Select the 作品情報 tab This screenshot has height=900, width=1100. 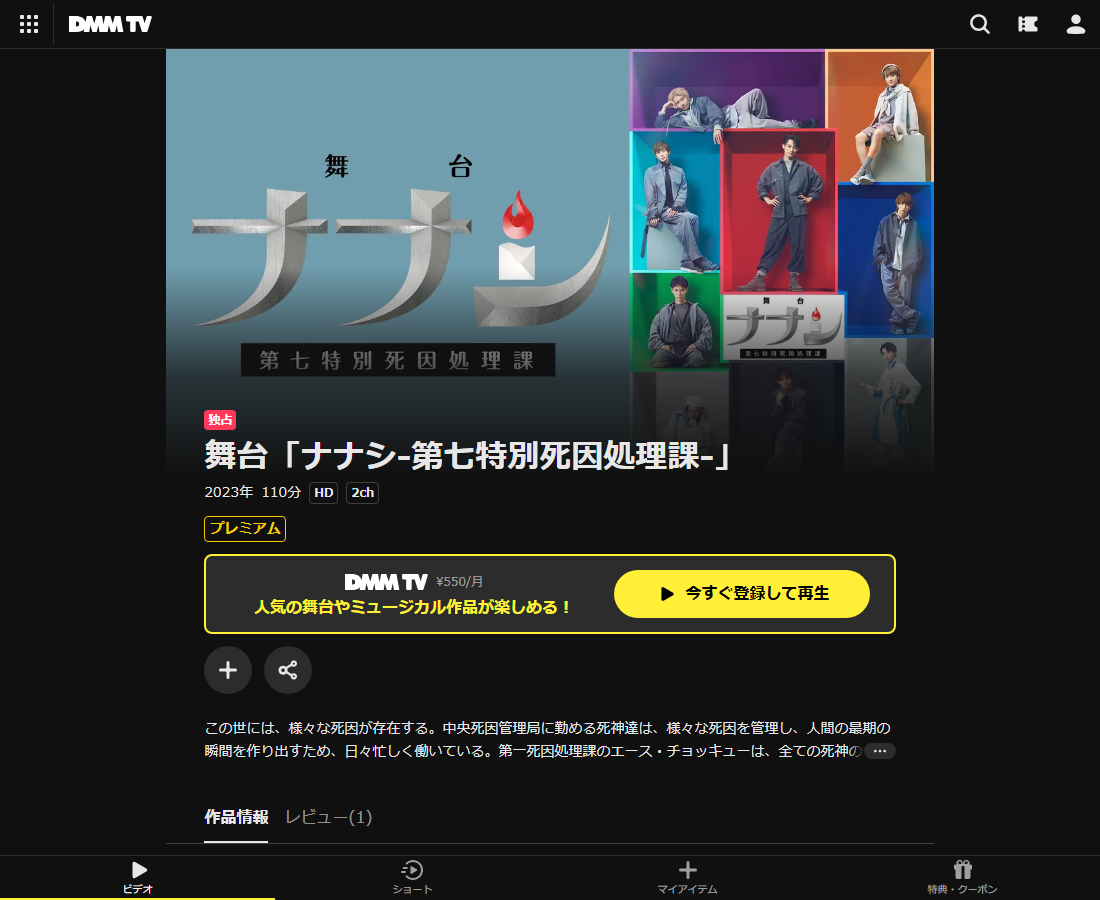(236, 817)
